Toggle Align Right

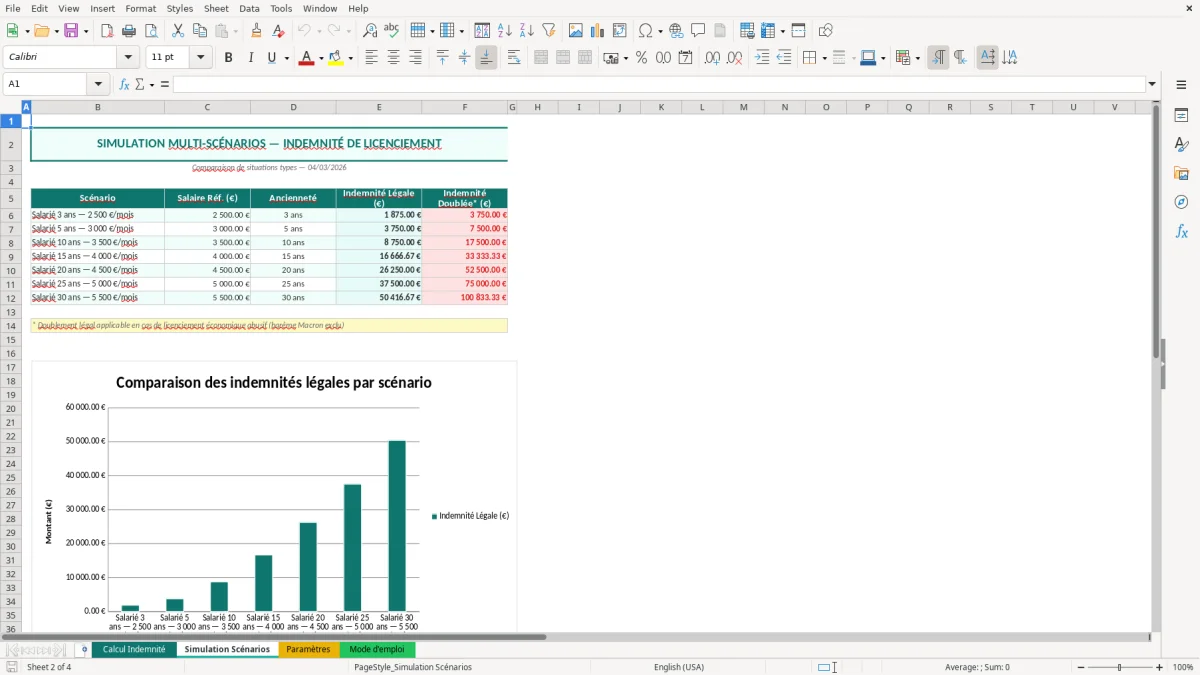(x=415, y=58)
